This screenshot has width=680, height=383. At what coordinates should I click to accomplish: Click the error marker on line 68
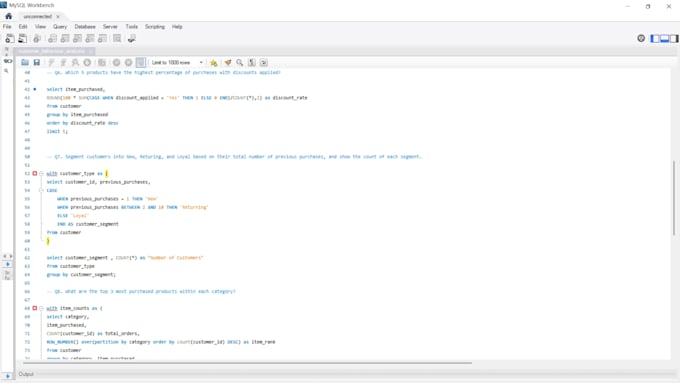(x=35, y=308)
